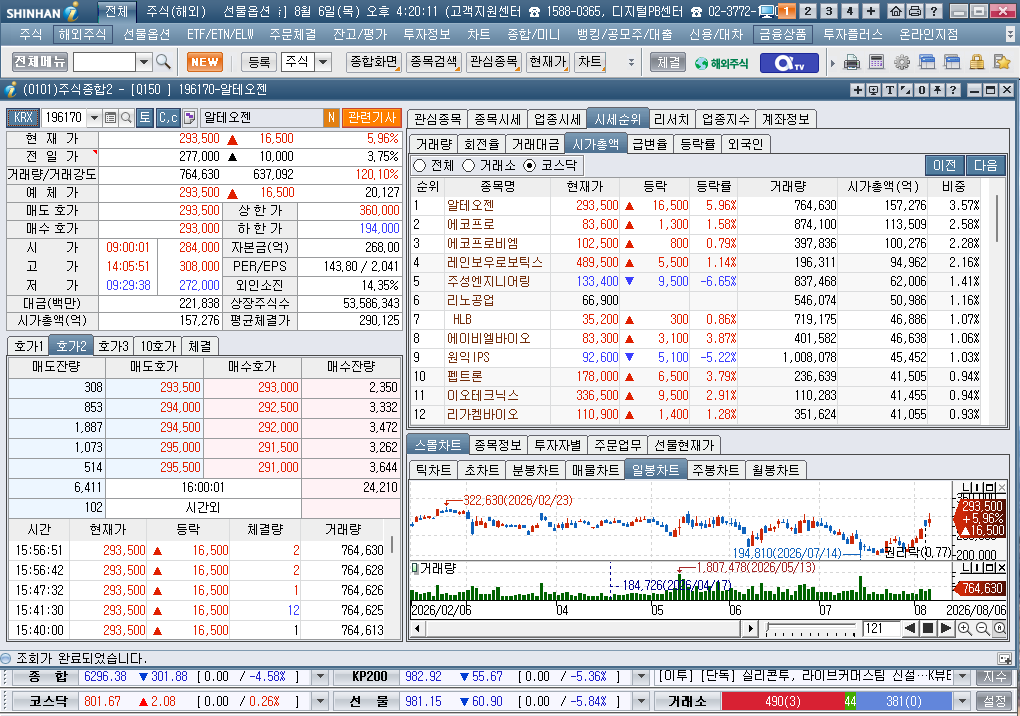Image resolution: width=1020 pixels, height=716 pixels.
Task: Switch to screen 4 button in title bar
Action: tap(850, 11)
